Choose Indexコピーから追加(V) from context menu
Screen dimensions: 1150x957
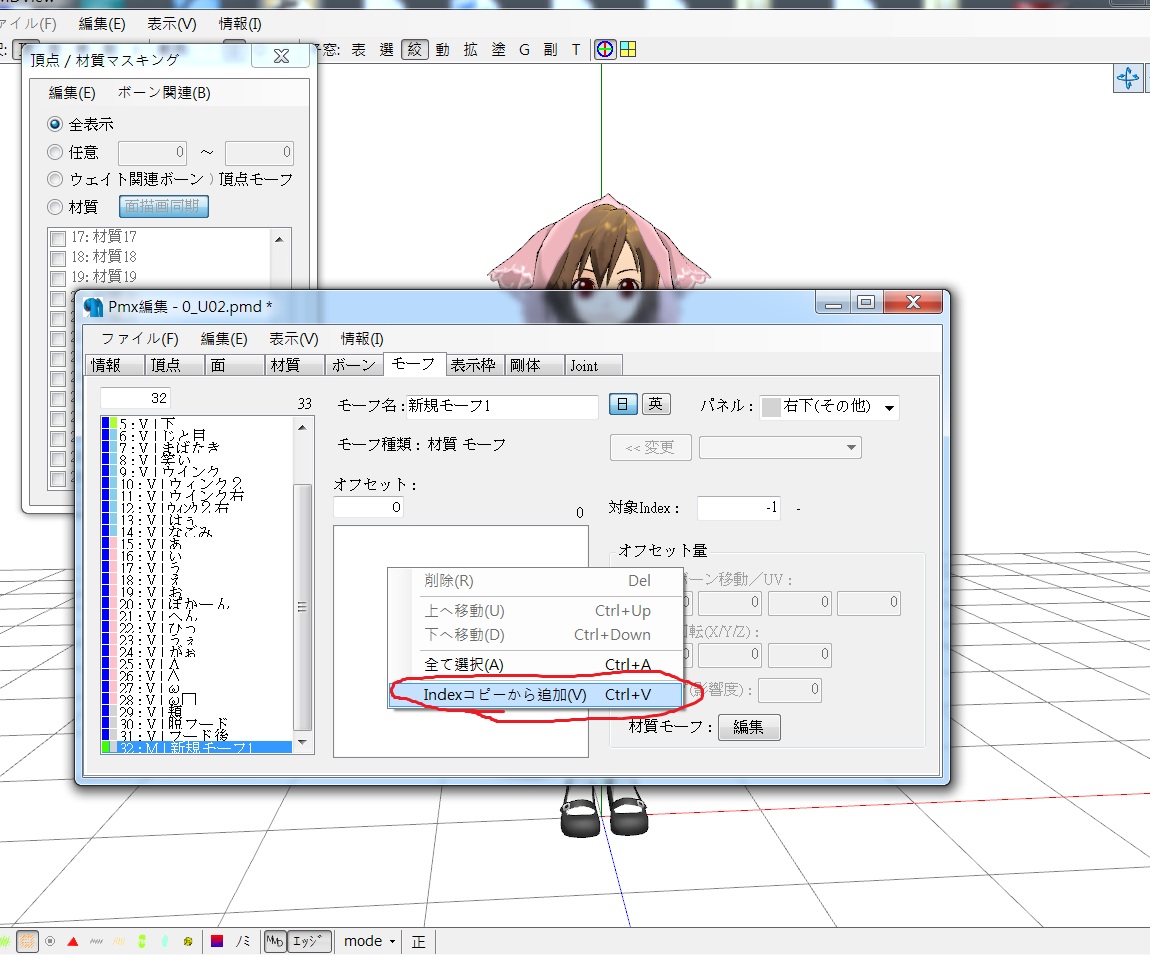point(537,694)
